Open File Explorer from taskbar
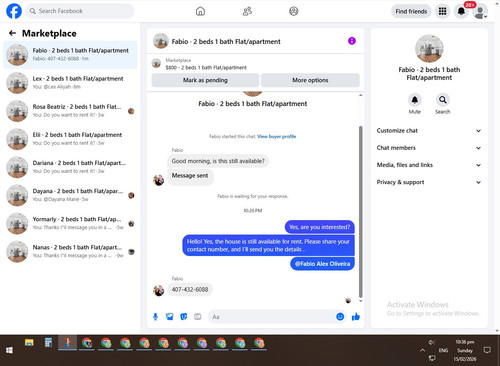The height and width of the screenshot is (366, 500). click(29, 343)
